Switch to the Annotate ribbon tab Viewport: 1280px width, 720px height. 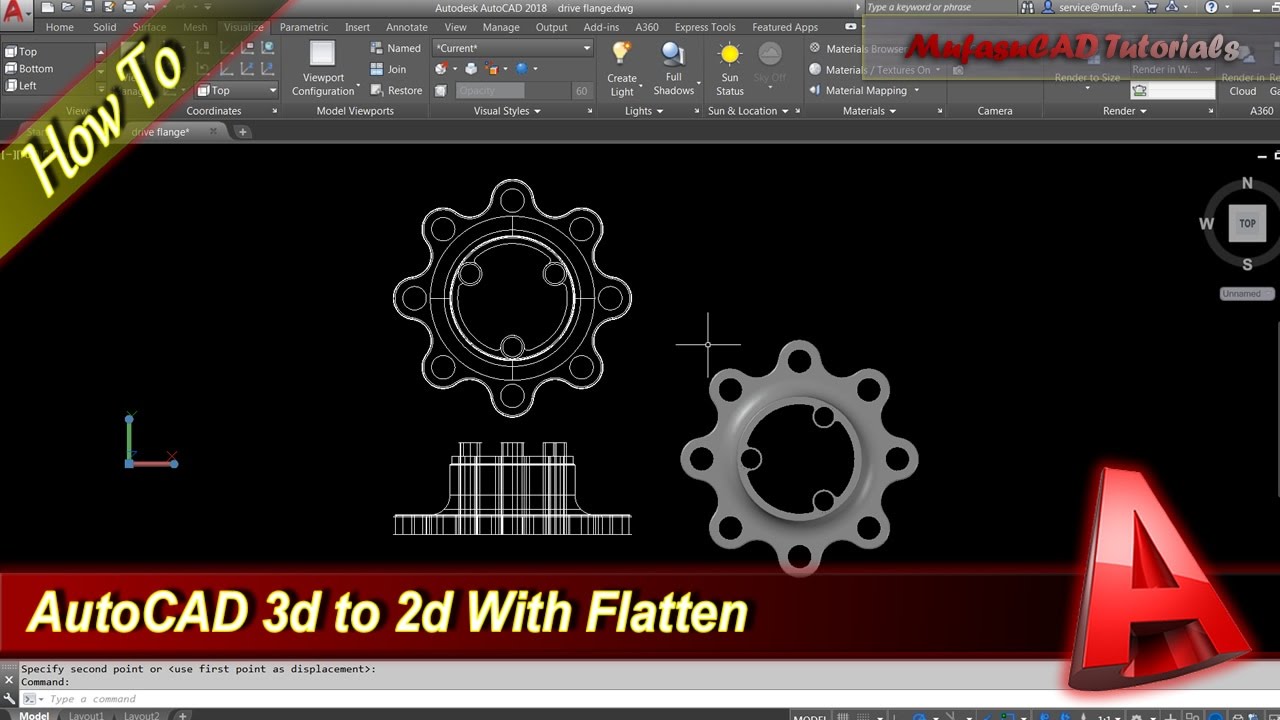pos(407,27)
